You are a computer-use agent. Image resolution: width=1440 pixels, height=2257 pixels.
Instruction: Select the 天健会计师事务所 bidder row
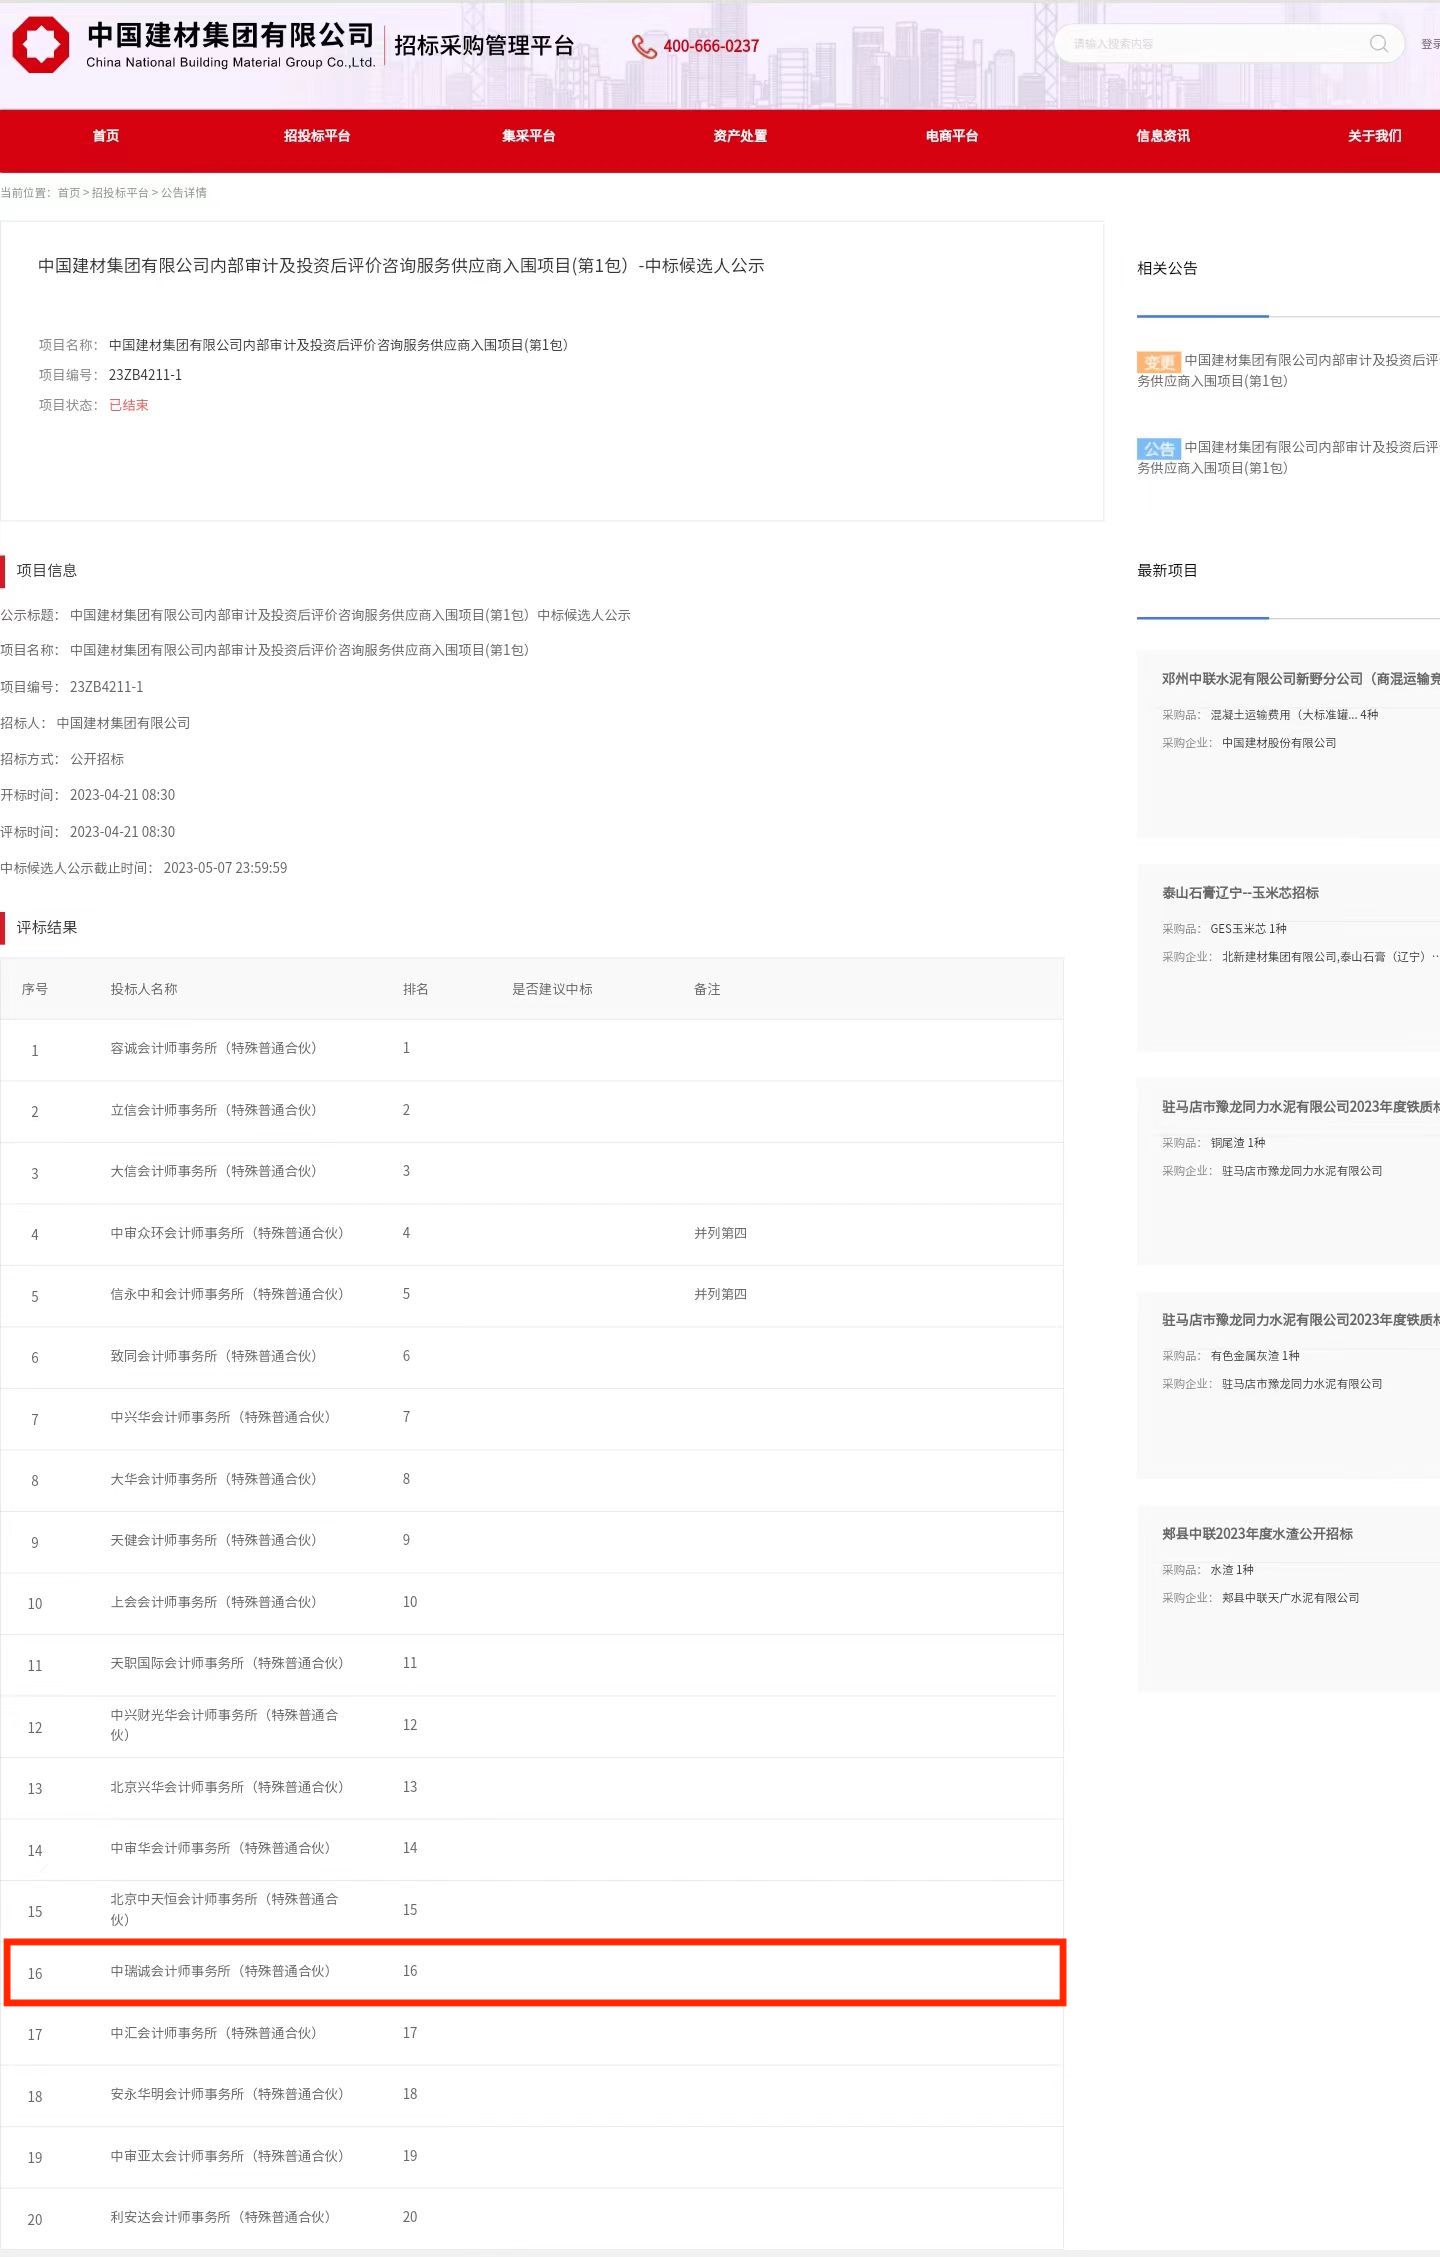coord(532,1542)
